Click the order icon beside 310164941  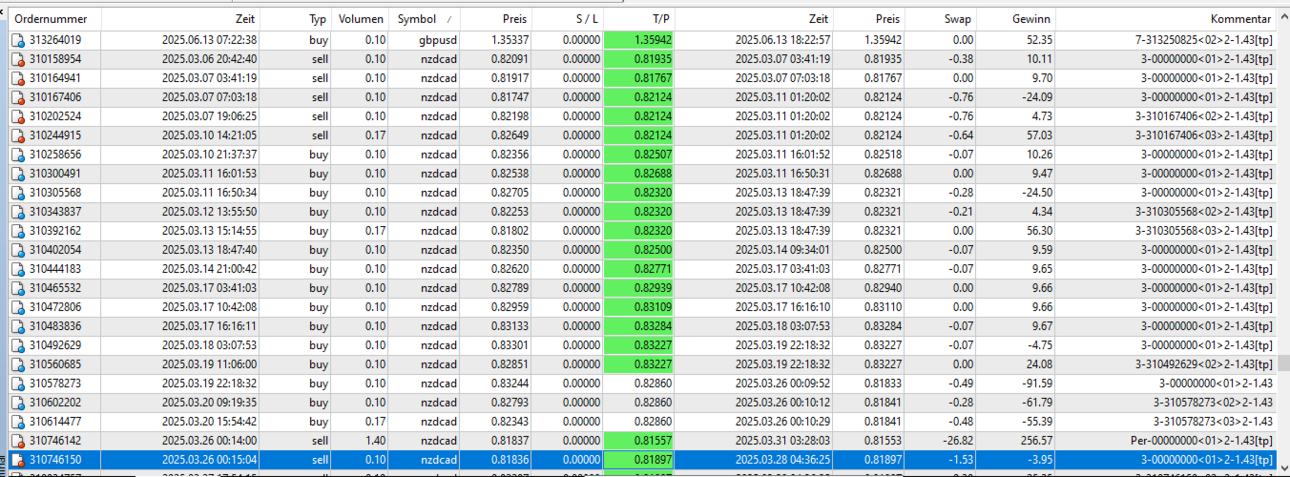[x=18, y=79]
